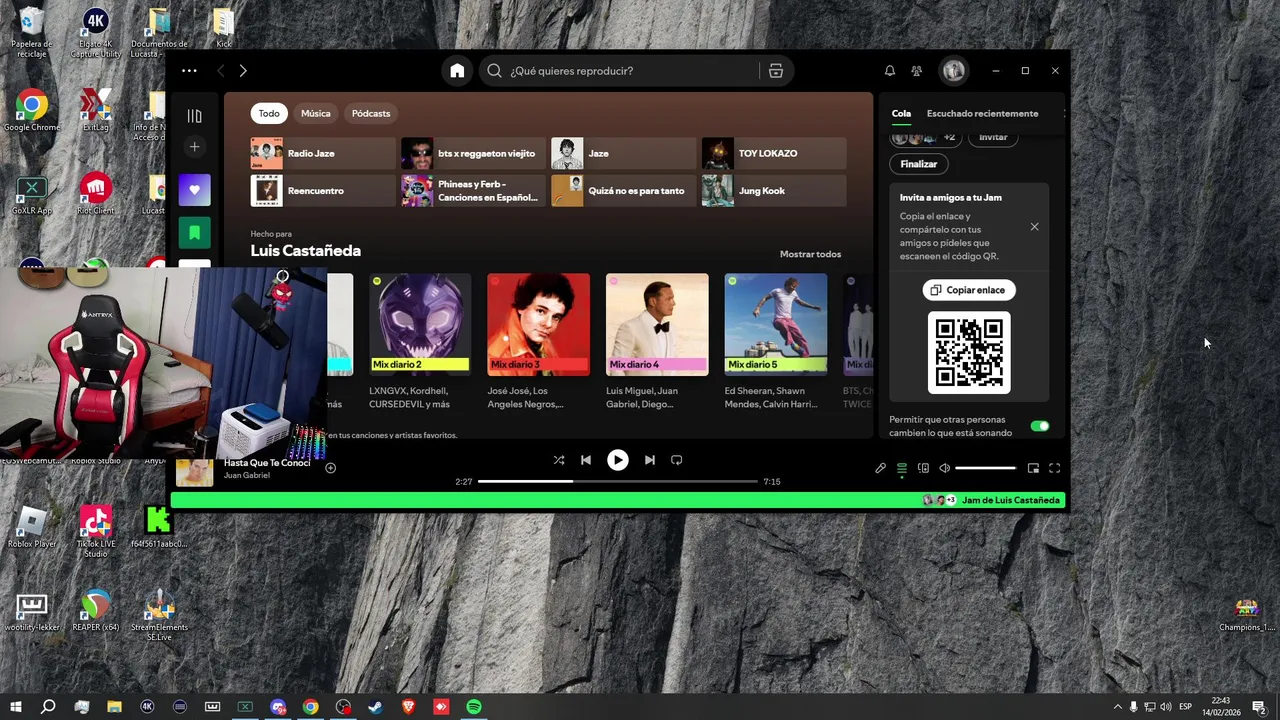Go forward with the navigation arrow
The image size is (1280, 720).
(x=243, y=71)
